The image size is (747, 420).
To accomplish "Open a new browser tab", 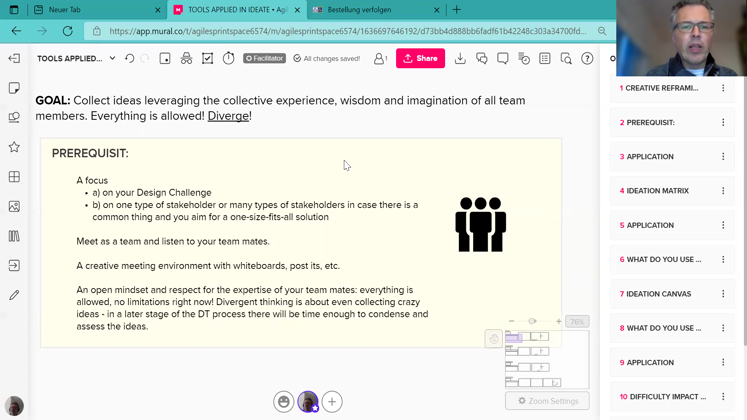I will tap(456, 10).
